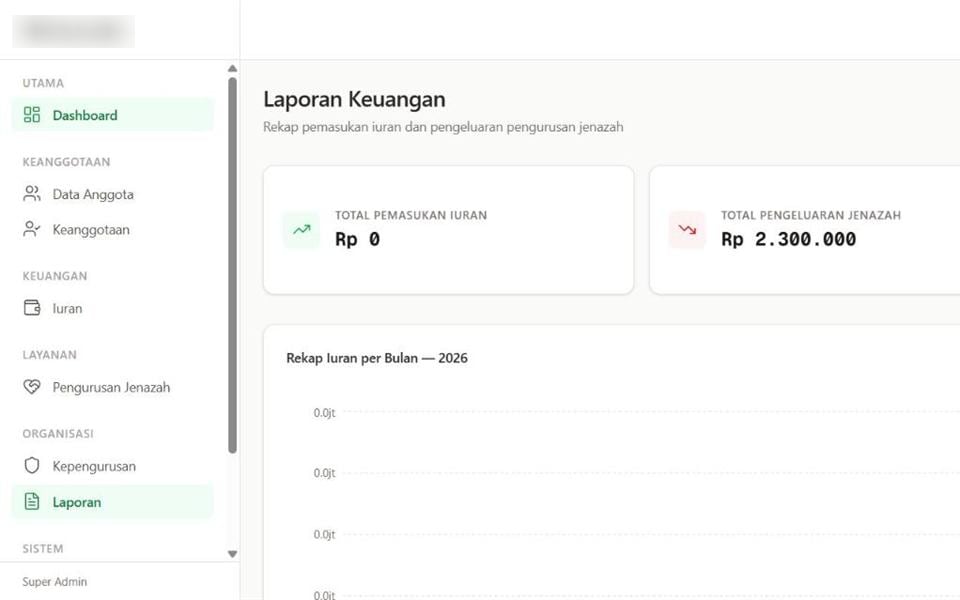
Task: Click the Kepengurusan shield icon
Action: [32, 465]
